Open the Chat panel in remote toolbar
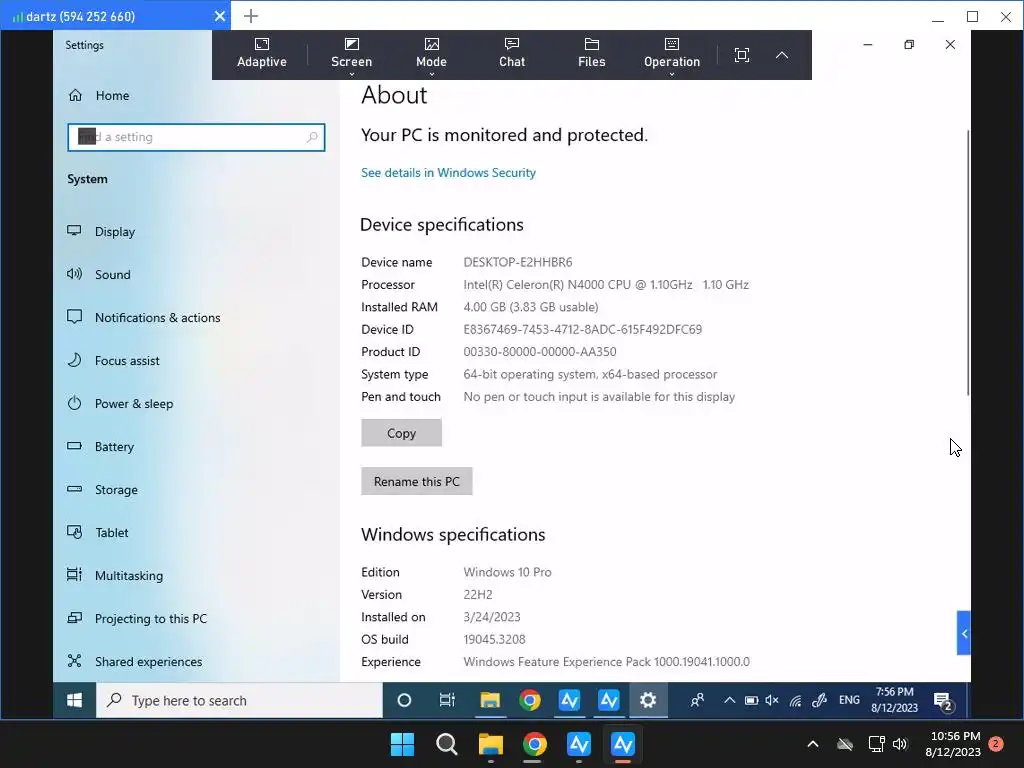The width and height of the screenshot is (1024, 768). click(x=511, y=54)
